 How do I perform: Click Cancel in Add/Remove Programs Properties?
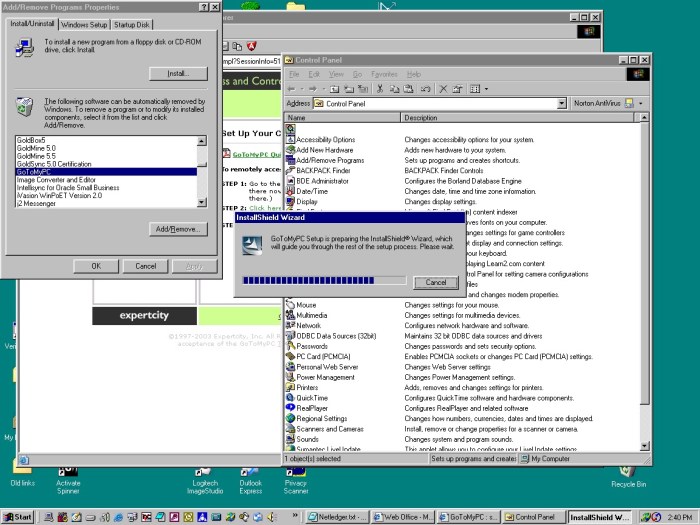[146, 266]
